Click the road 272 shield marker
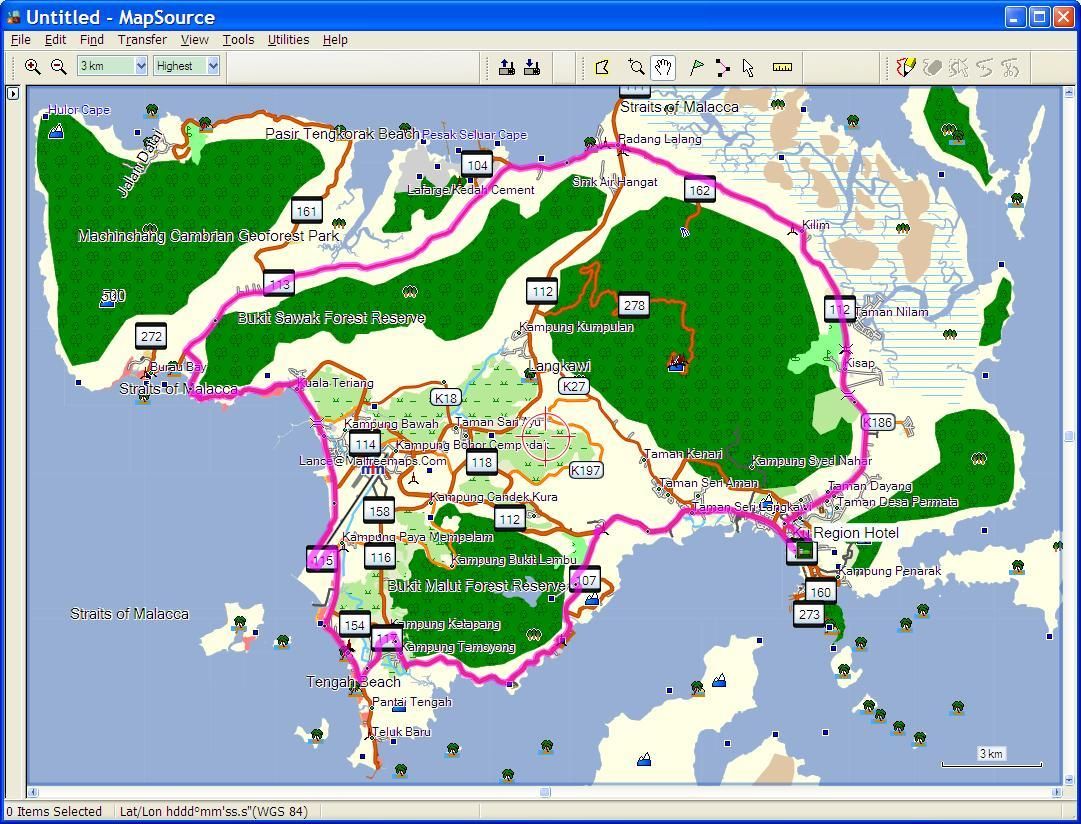Screen dimensions: 1081x824 (151, 336)
